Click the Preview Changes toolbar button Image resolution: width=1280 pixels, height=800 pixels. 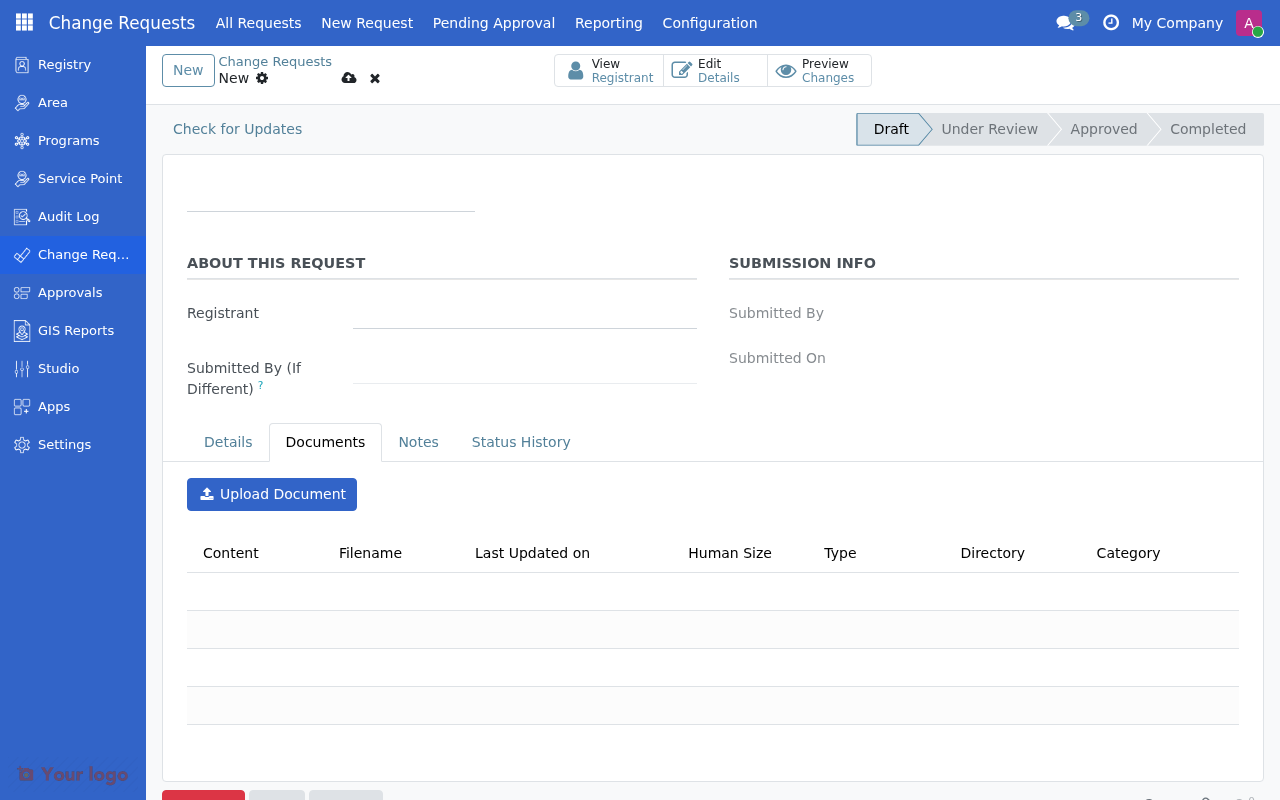click(818, 70)
